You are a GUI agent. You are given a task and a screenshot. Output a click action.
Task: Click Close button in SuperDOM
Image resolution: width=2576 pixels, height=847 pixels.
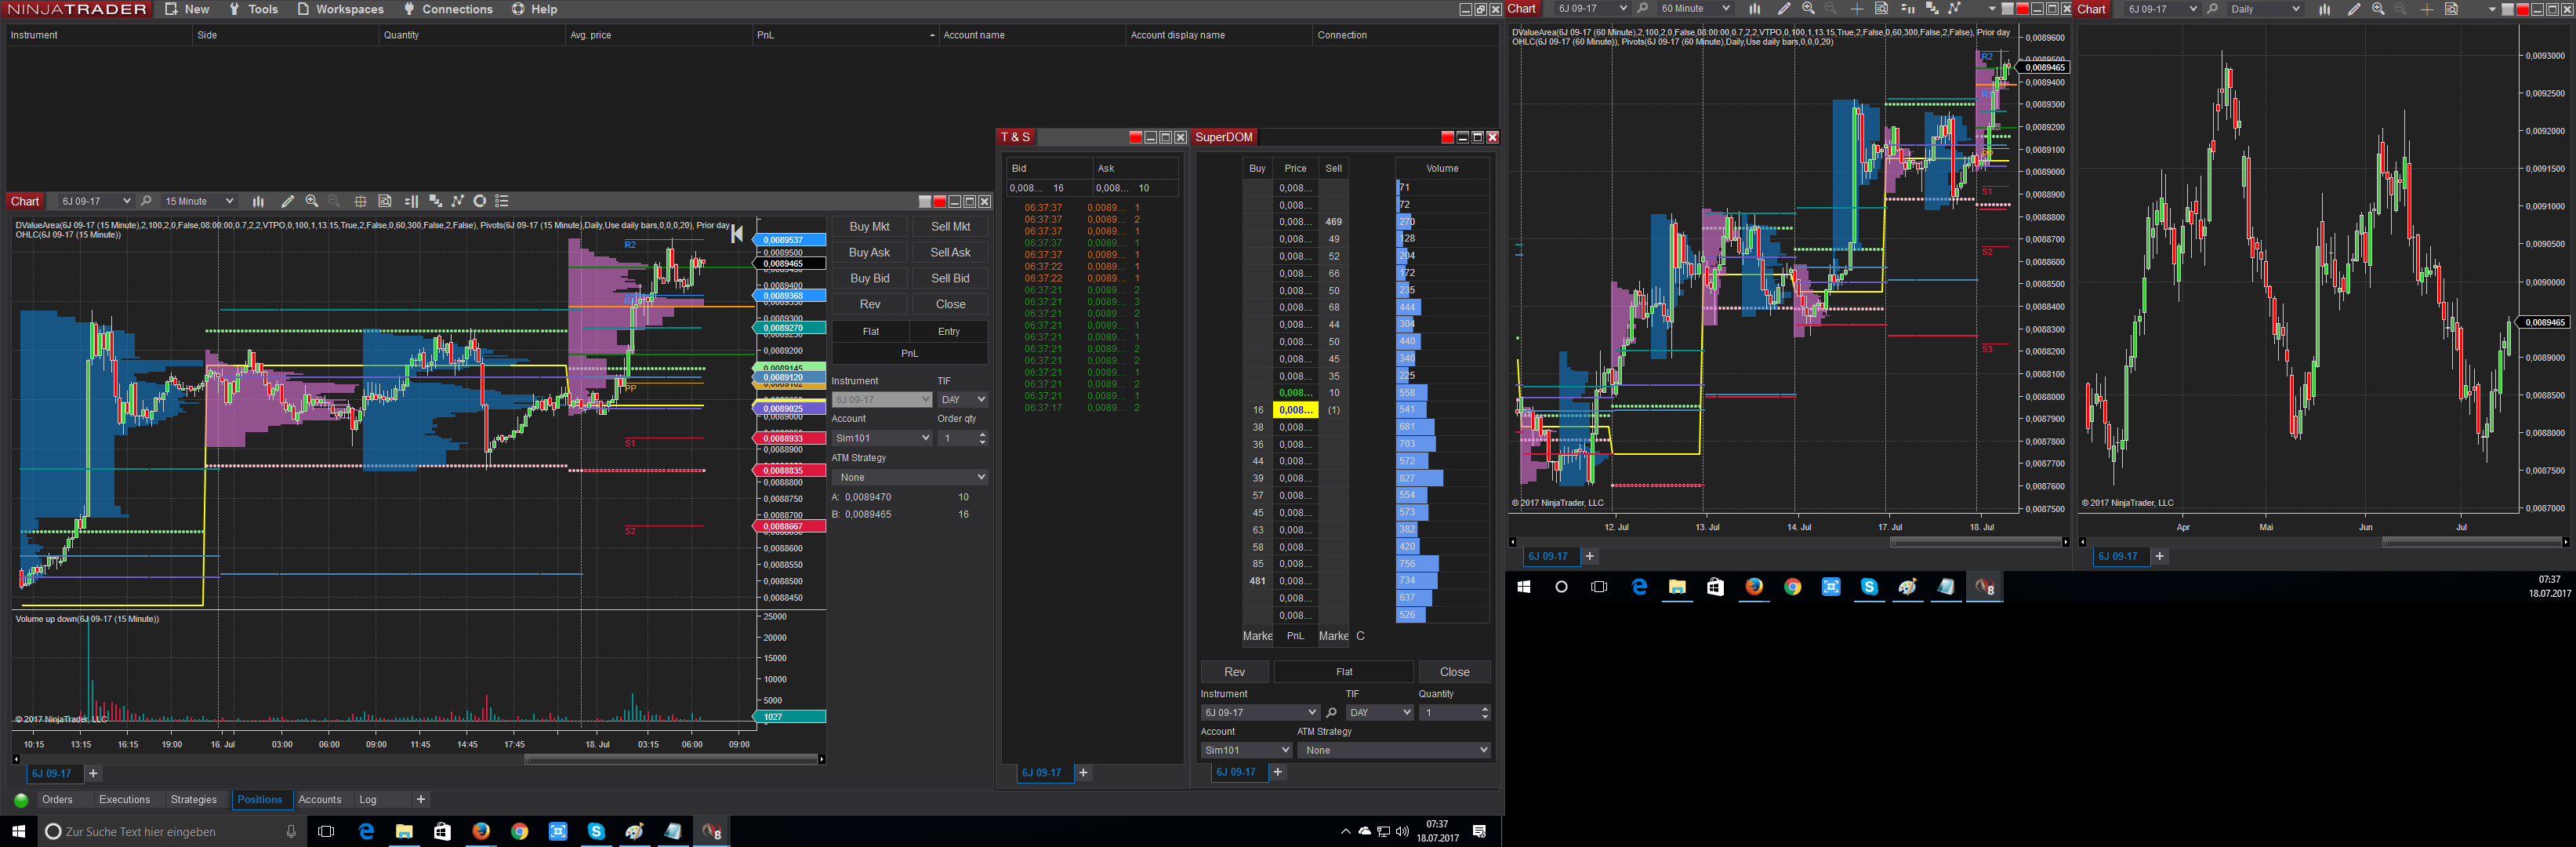pos(1455,672)
